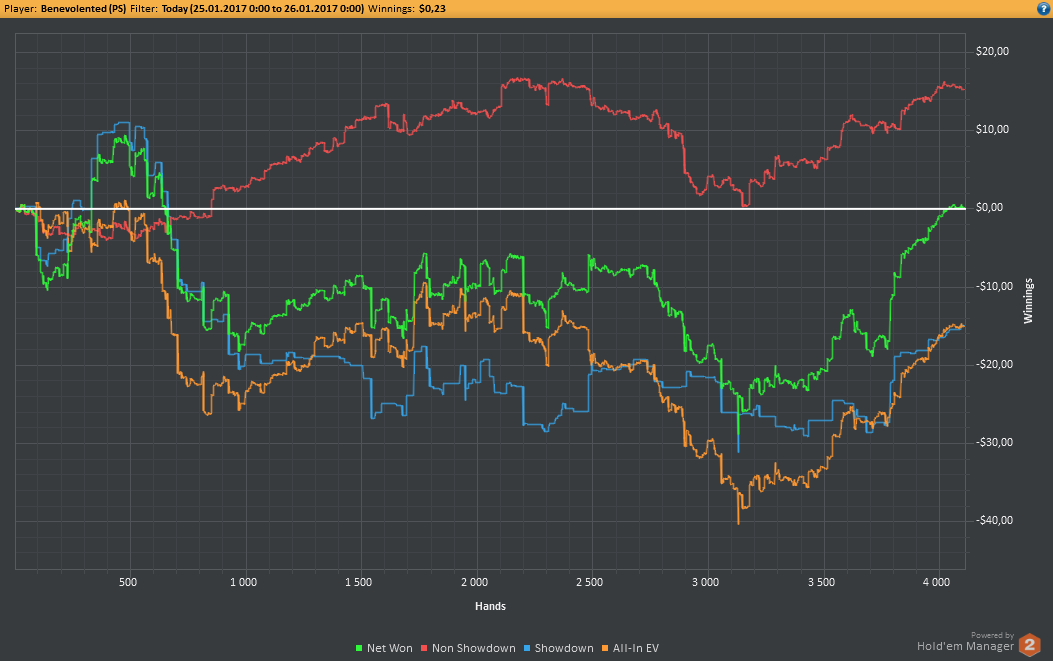The width and height of the screenshot is (1053, 661).
Task: Toggle the All-In EV legend entry
Action: 630,648
